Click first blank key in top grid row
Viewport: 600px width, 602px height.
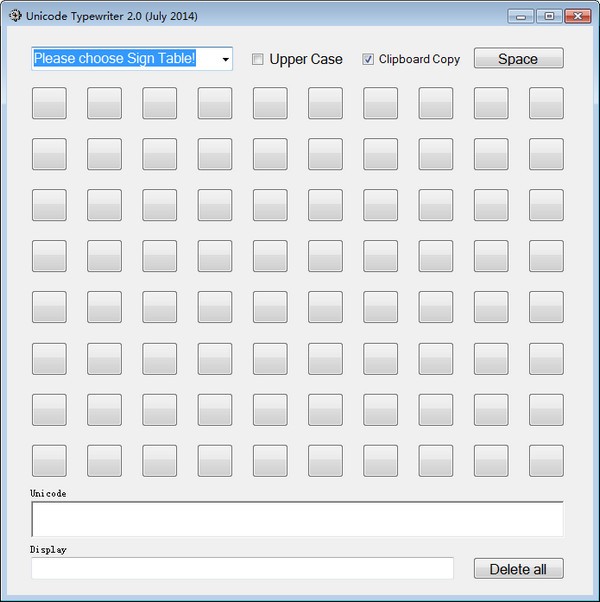pyautogui.click(x=49, y=103)
